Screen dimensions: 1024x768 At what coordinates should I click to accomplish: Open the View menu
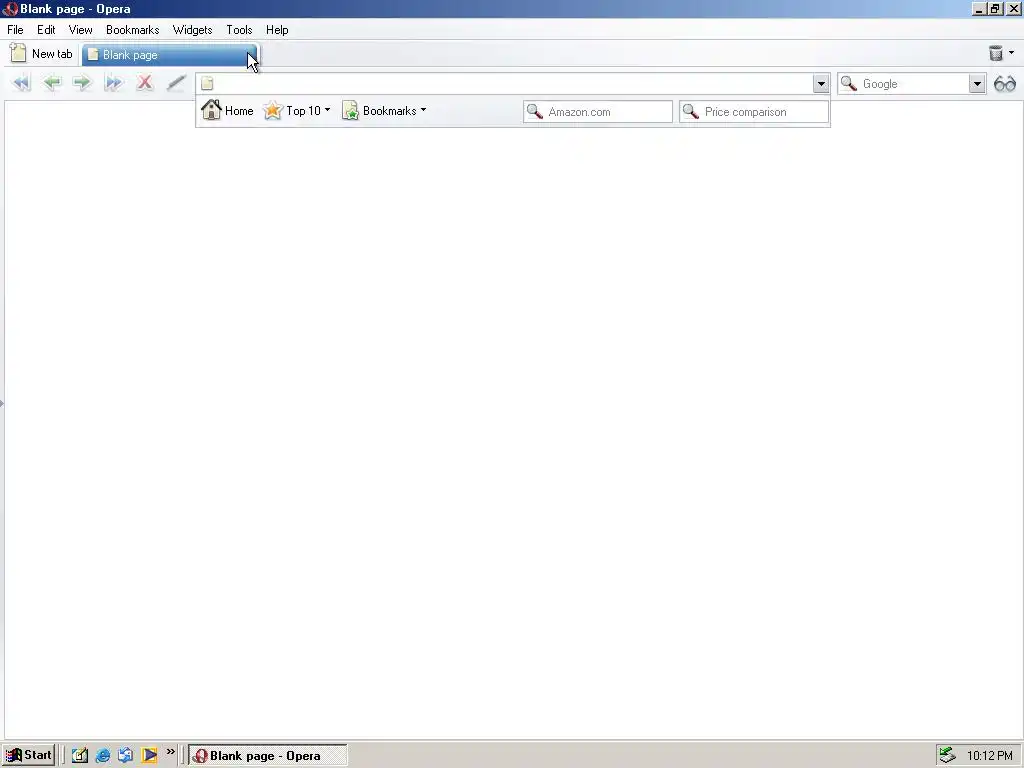[80, 30]
